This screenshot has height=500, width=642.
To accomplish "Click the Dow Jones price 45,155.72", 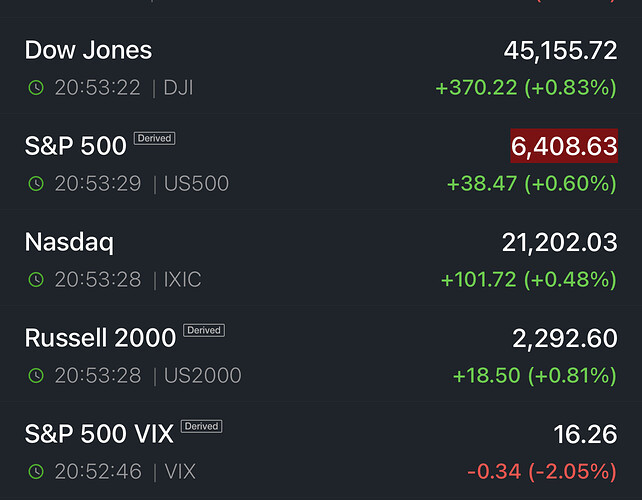I will [x=559, y=50].
